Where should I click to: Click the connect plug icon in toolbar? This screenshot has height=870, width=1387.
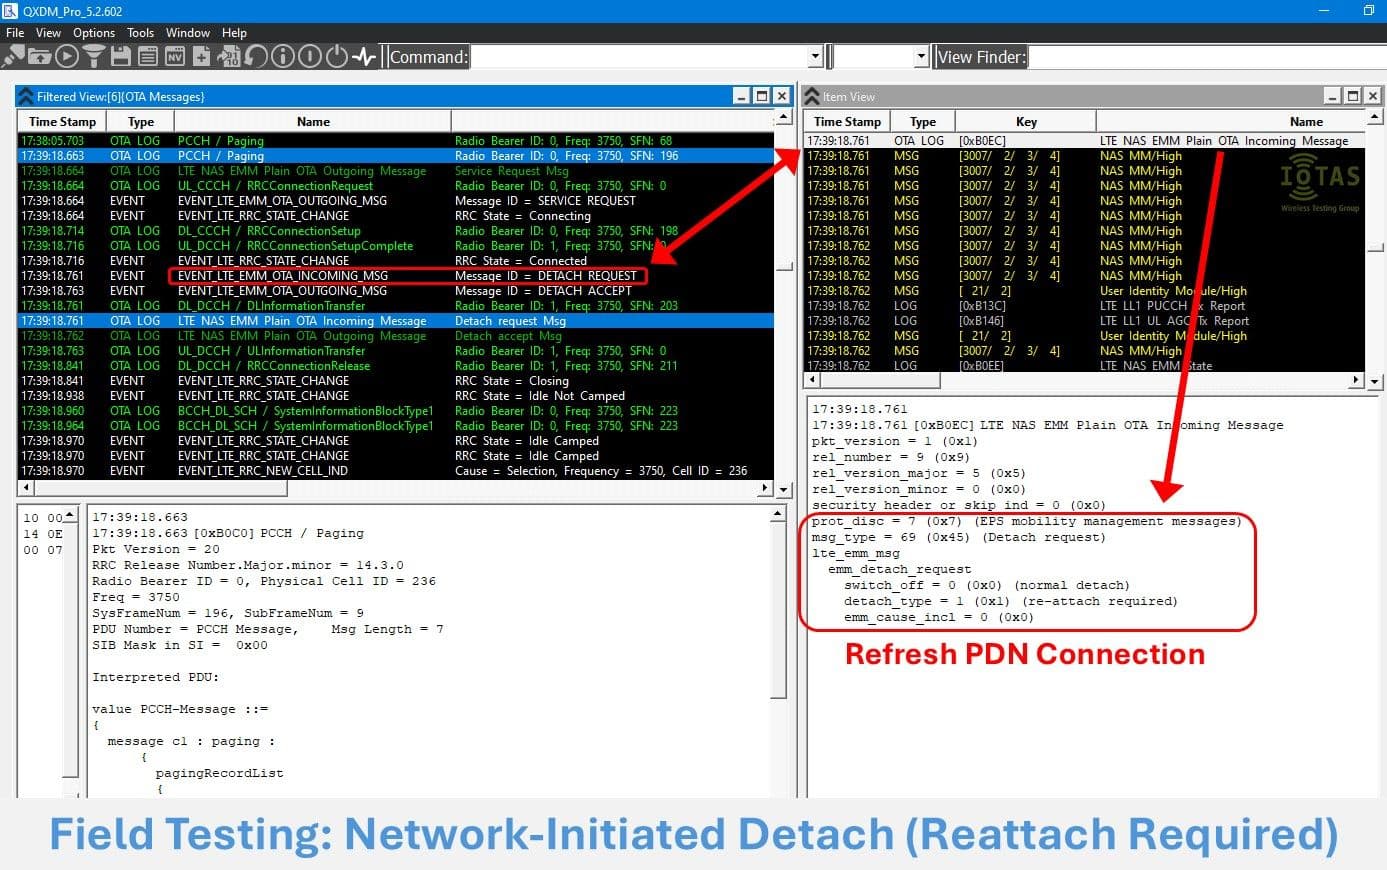tap(14, 57)
